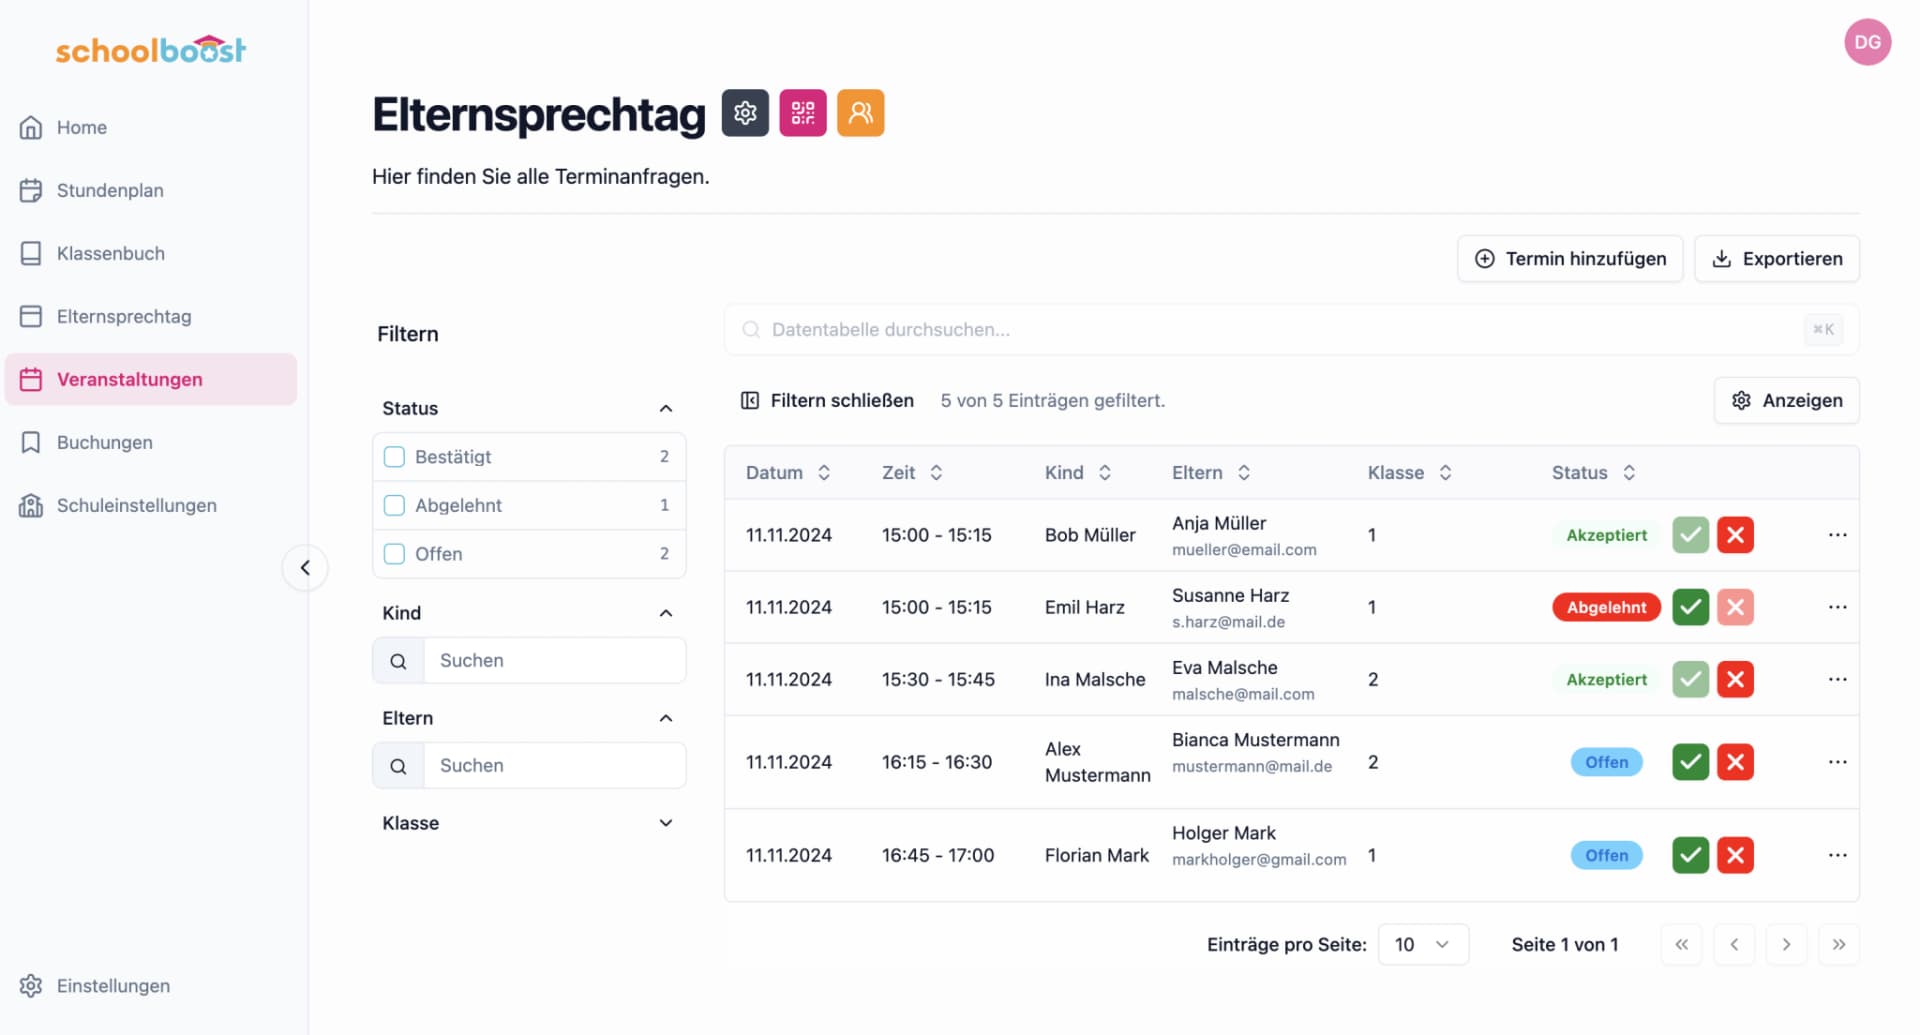
Task: Open Klassenbuch from the sidebar
Action: 112,253
